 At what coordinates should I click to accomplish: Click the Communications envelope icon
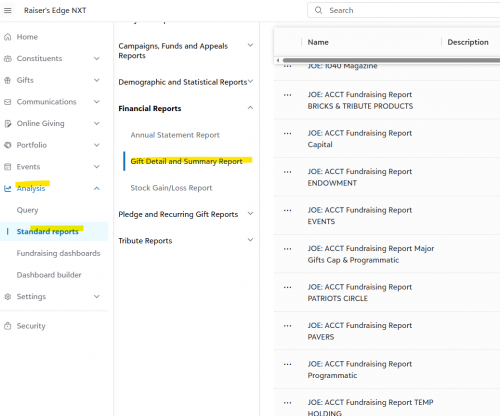pyautogui.click(x=7, y=102)
